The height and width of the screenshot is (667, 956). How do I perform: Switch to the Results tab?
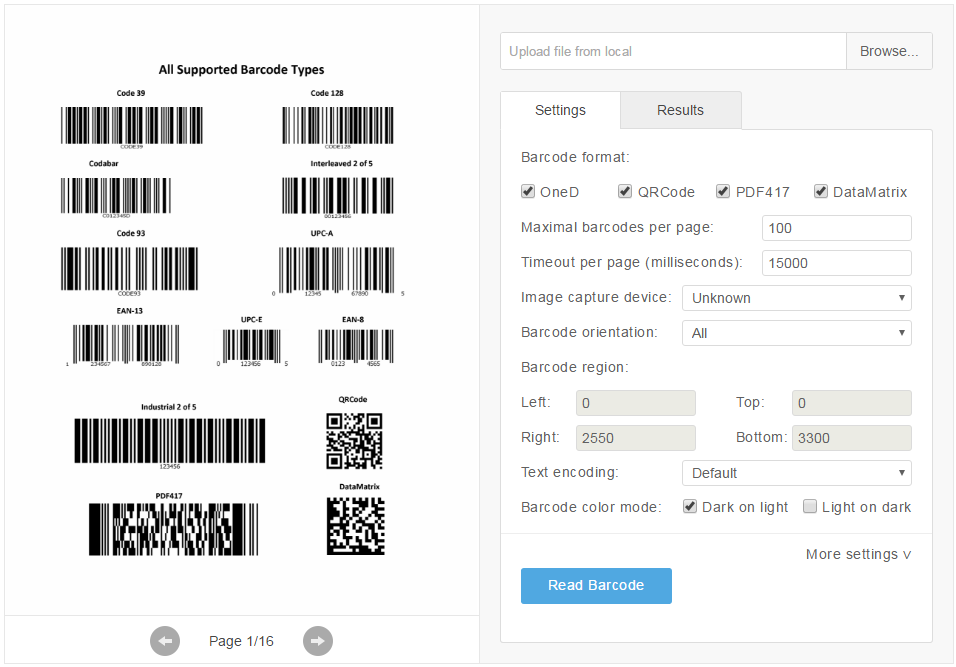click(x=680, y=110)
